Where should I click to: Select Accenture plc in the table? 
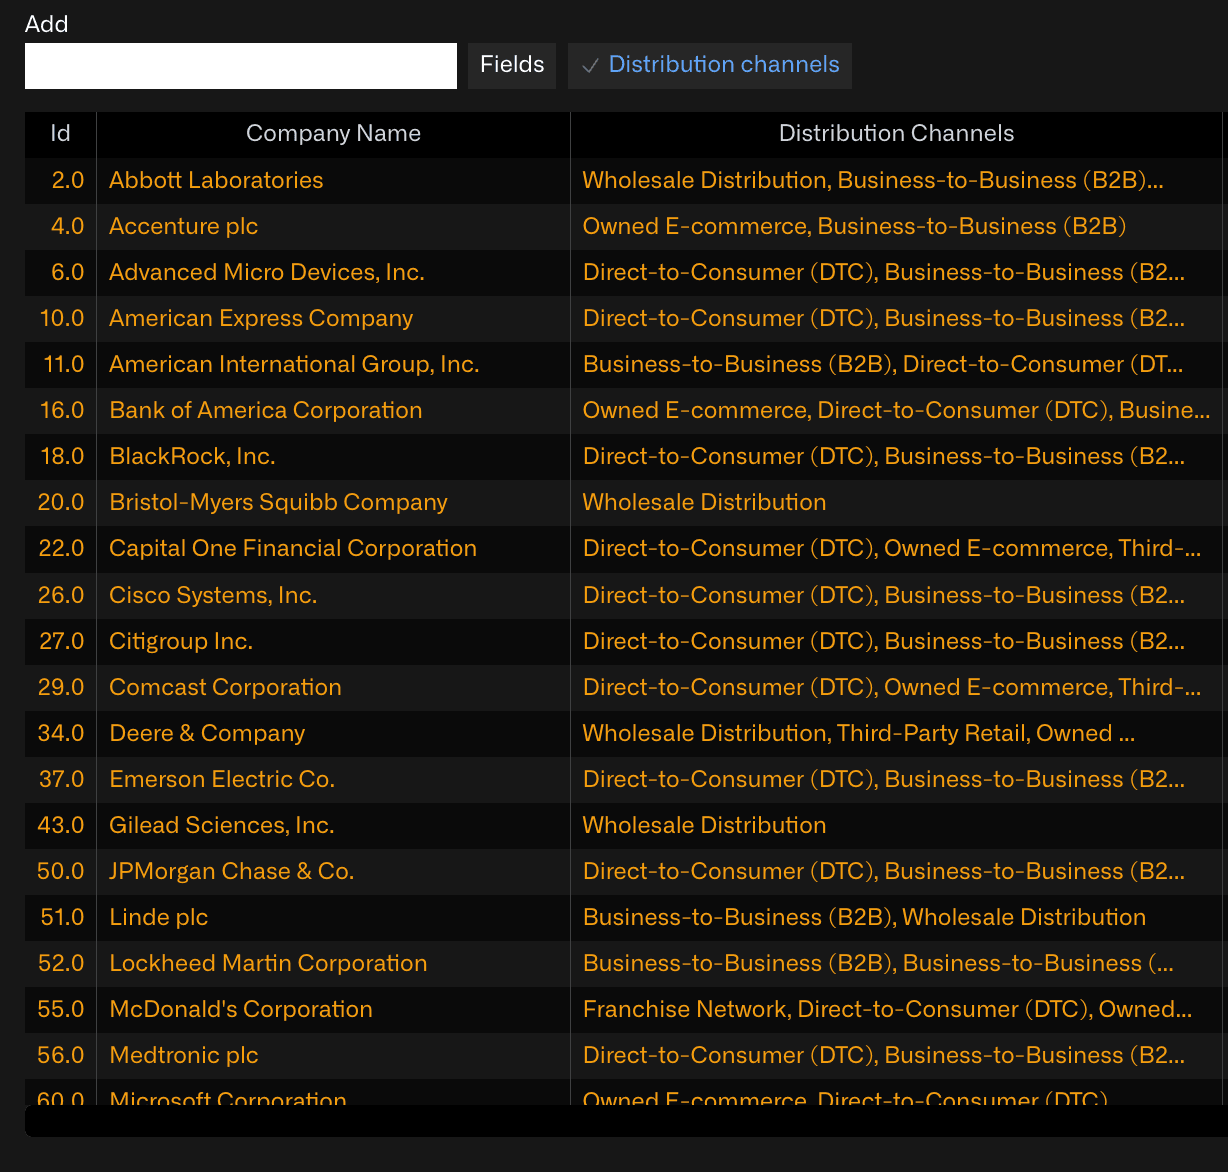click(183, 226)
